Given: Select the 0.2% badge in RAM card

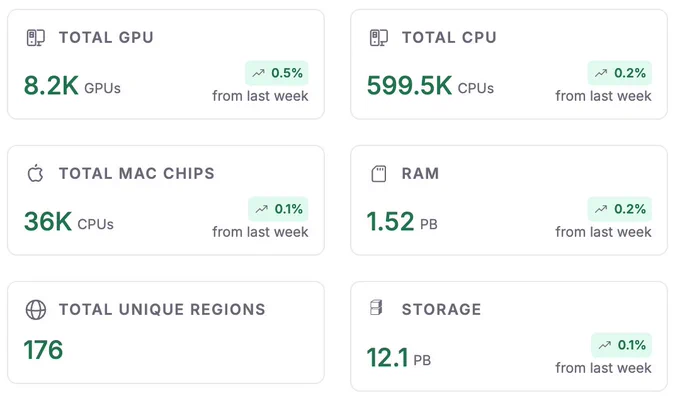Looking at the screenshot, I should (x=620, y=209).
